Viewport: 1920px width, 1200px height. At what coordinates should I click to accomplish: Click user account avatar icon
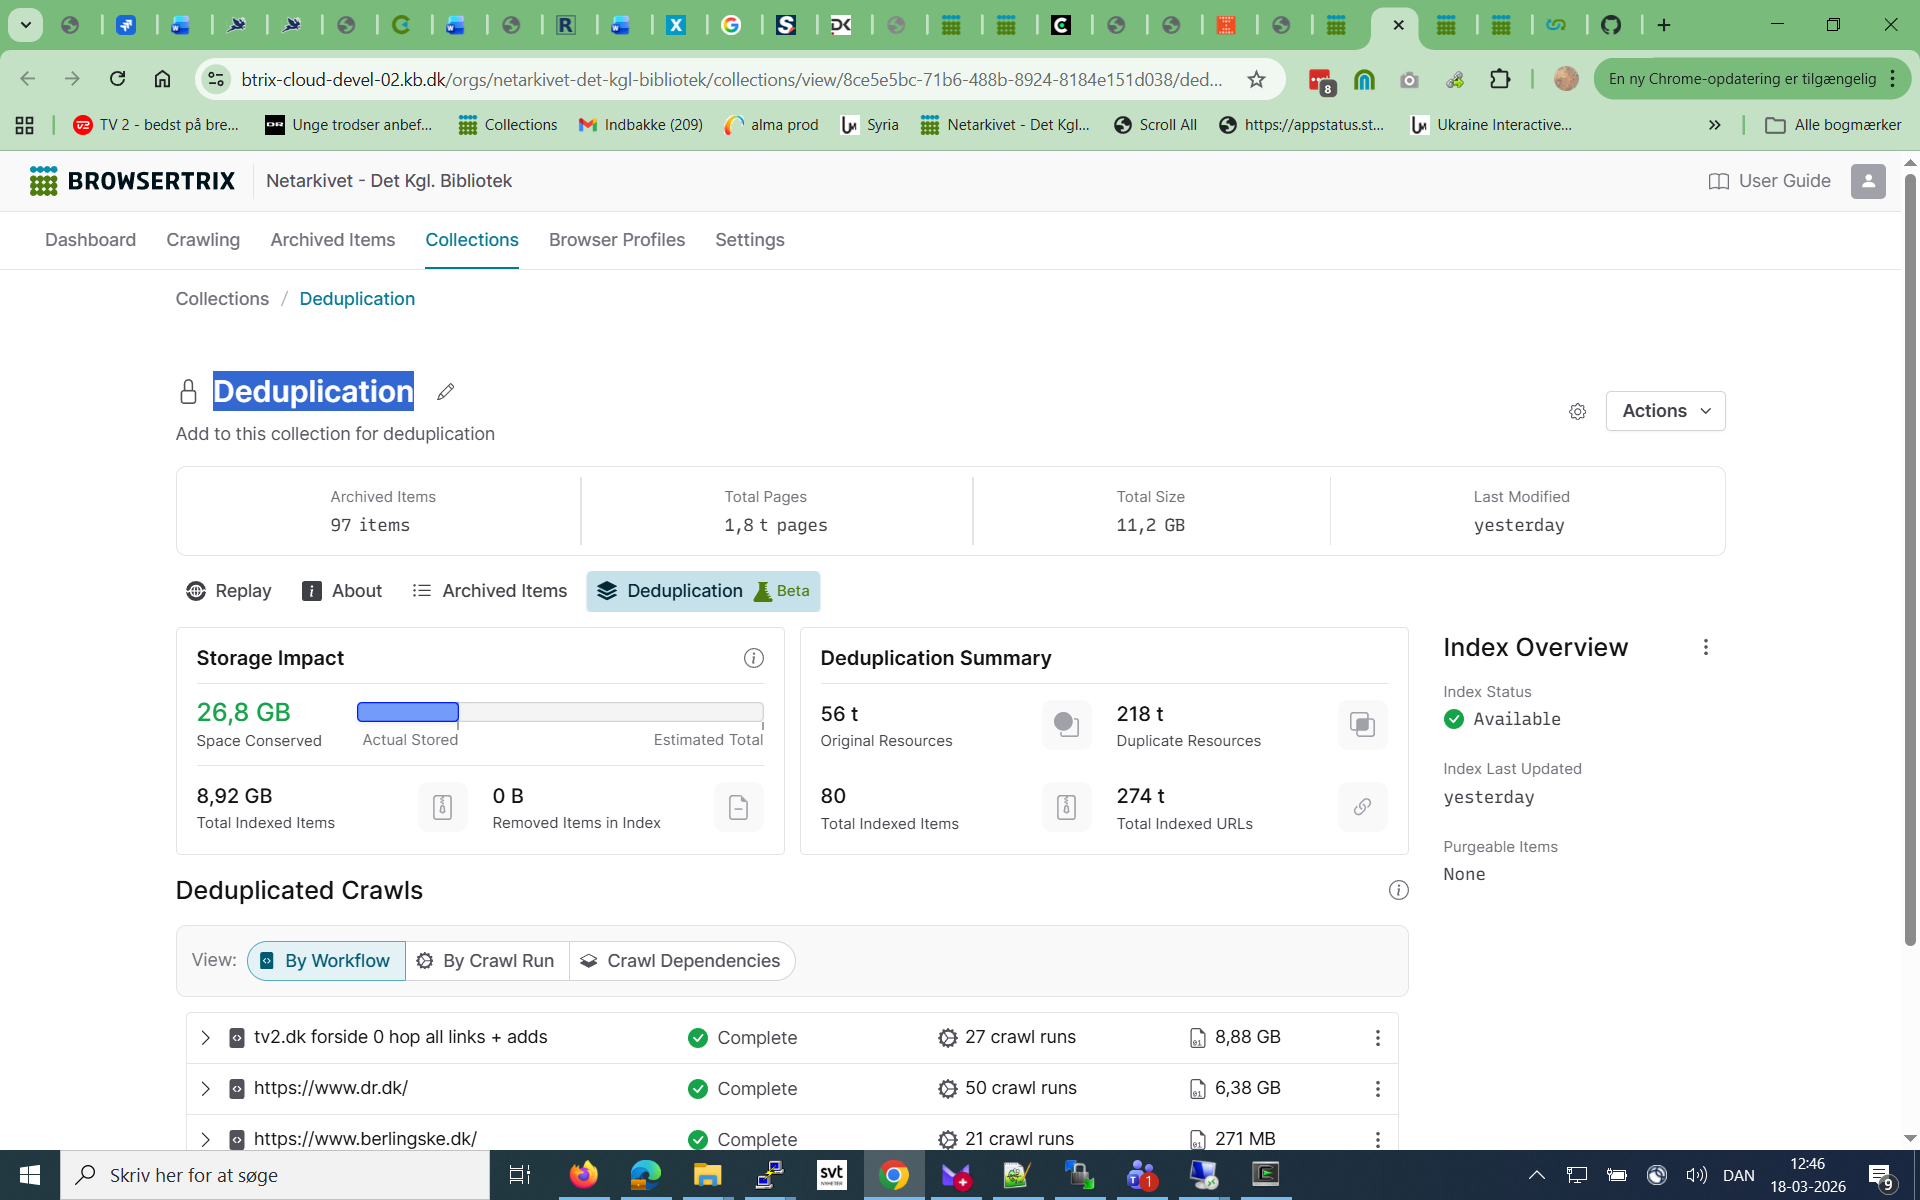[x=1867, y=181]
